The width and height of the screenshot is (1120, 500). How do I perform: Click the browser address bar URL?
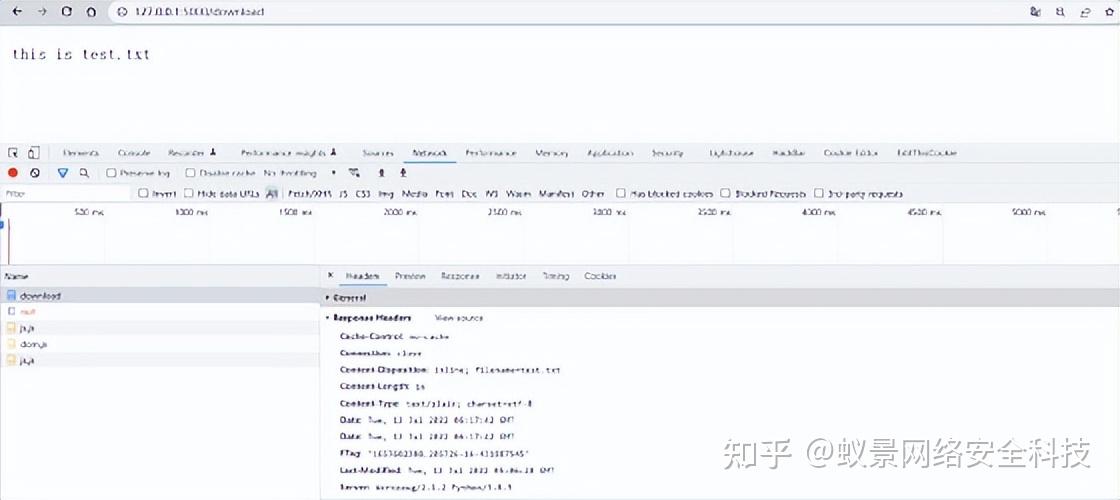point(199,12)
